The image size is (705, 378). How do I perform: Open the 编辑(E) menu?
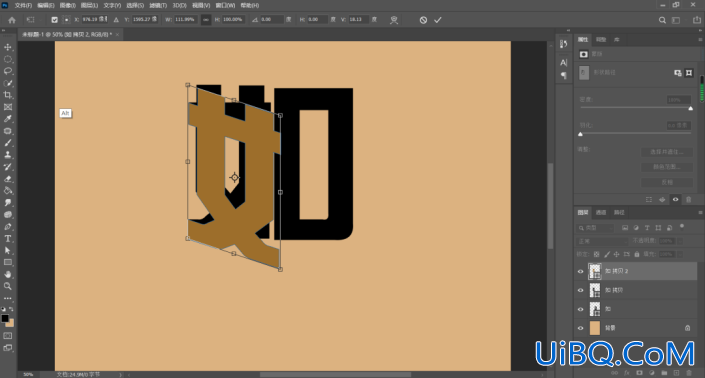pos(45,5)
